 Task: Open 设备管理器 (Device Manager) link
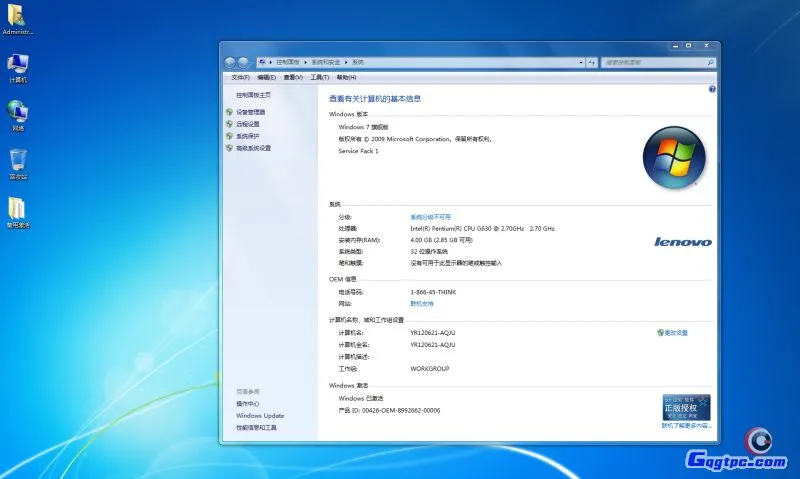click(x=251, y=112)
